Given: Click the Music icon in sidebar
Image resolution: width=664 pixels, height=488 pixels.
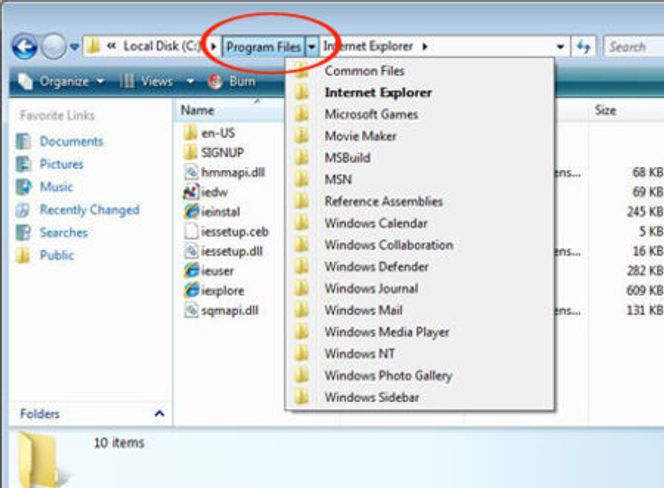Looking at the screenshot, I should 24,187.
